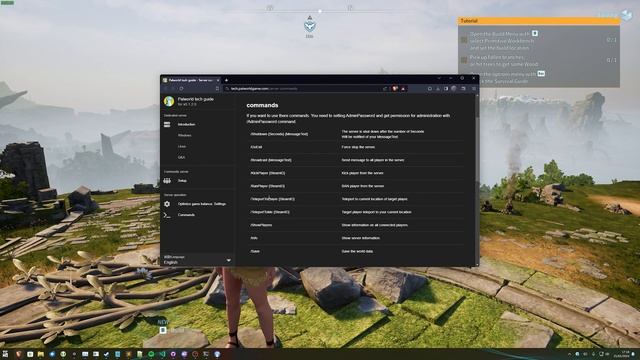Screen dimensions: 640x360
Task: Click the group icon beside Setup
Action: (x=167, y=180)
